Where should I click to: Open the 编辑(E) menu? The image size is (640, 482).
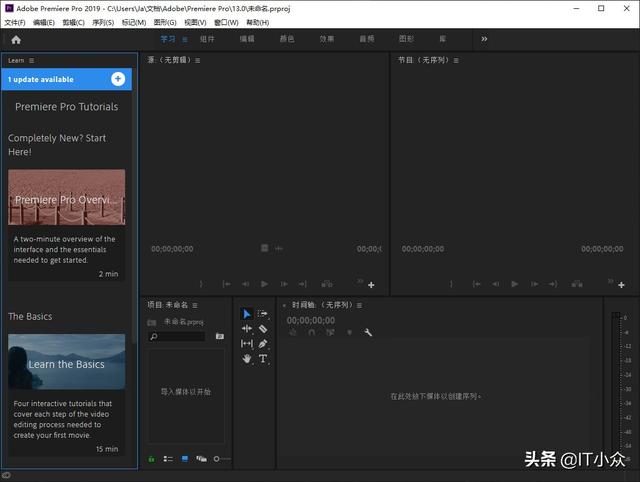[x=44, y=22]
